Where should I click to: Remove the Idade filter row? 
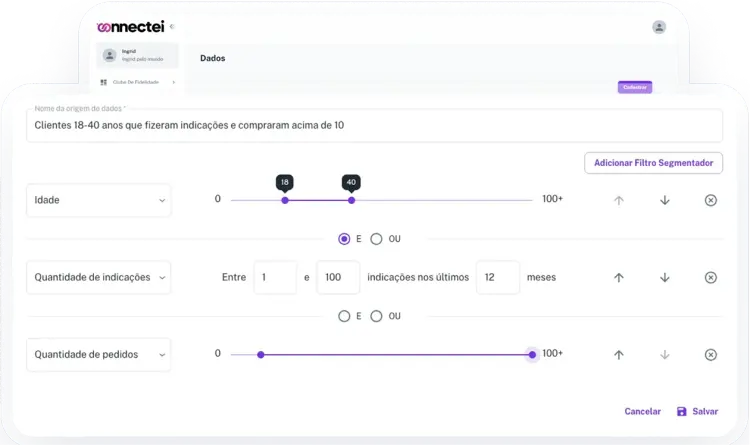click(711, 200)
